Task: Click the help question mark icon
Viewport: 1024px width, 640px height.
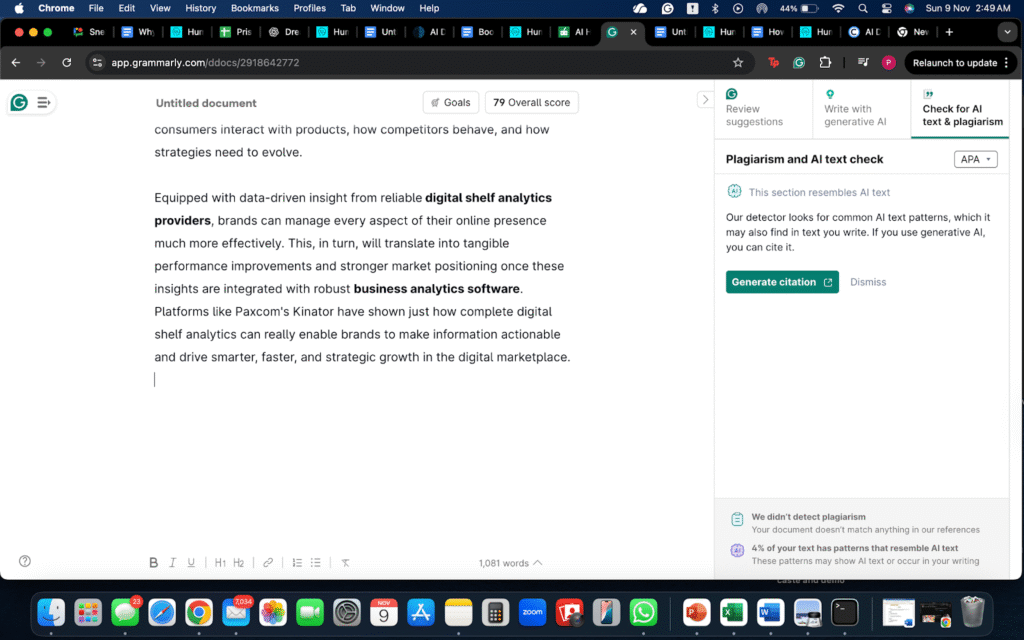Action: coord(25,561)
